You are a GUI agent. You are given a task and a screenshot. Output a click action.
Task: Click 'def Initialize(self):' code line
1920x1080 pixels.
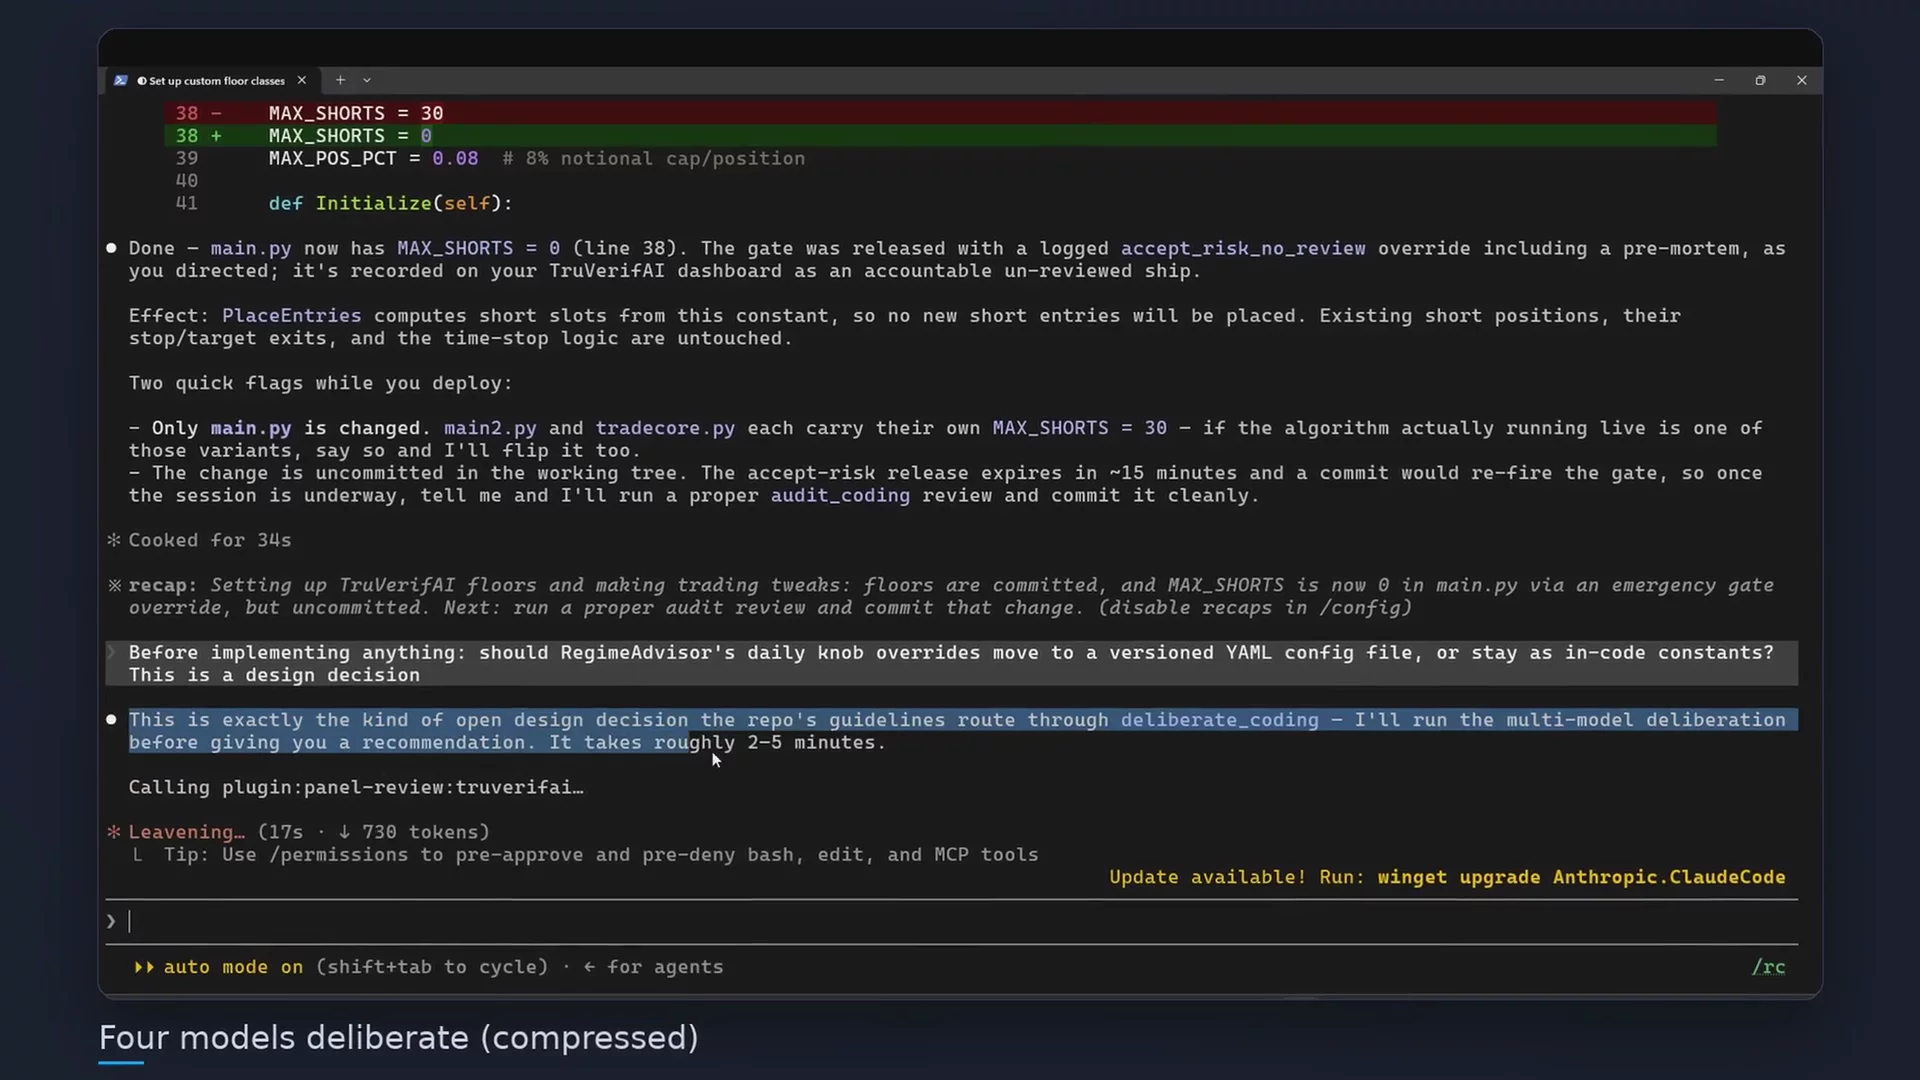(390, 203)
